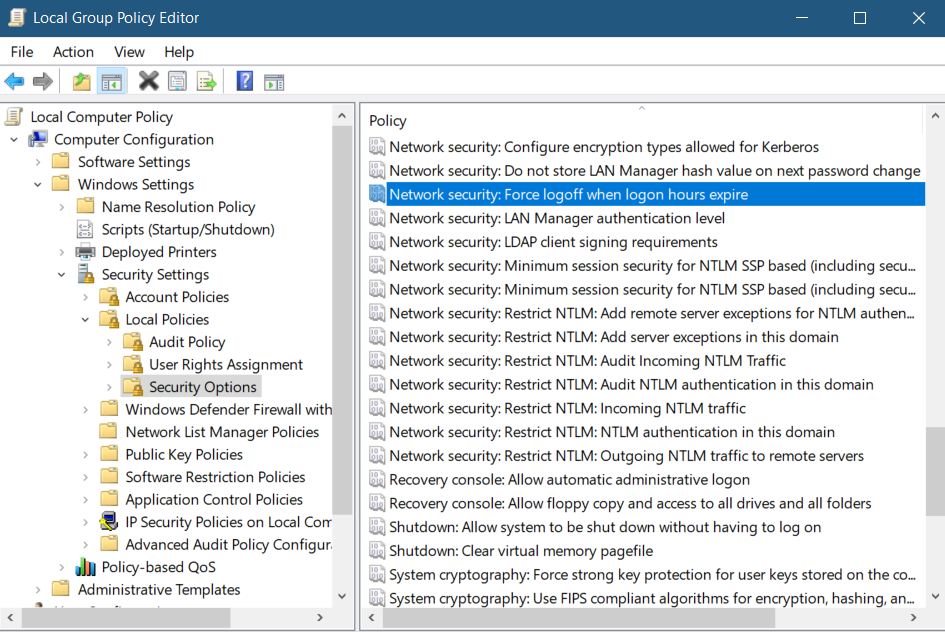Open Properties using the toolbar icon

[178, 81]
